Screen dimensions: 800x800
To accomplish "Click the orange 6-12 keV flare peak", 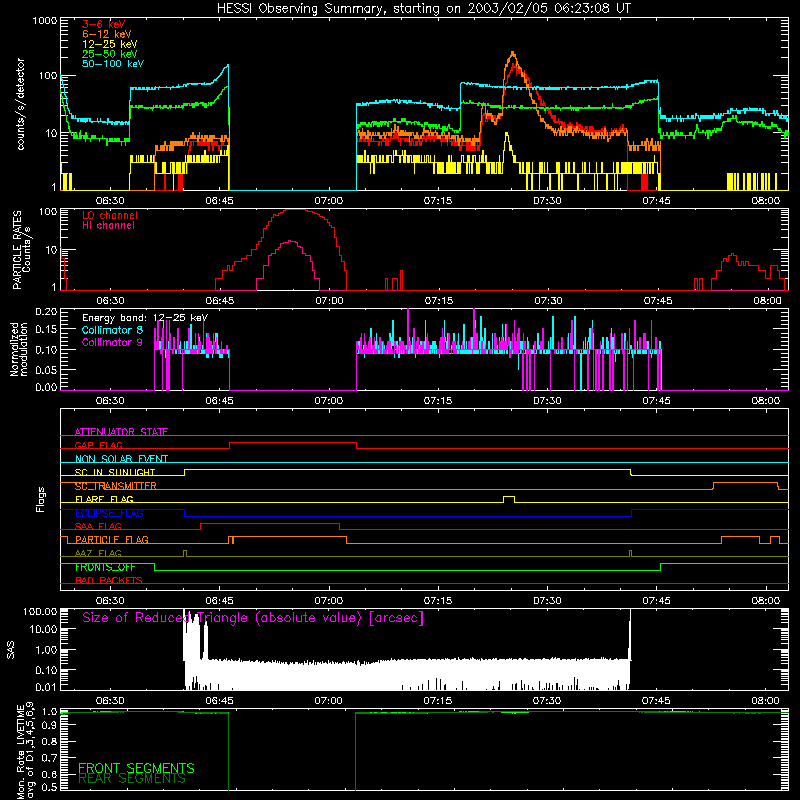I will pyautogui.click(x=512, y=53).
